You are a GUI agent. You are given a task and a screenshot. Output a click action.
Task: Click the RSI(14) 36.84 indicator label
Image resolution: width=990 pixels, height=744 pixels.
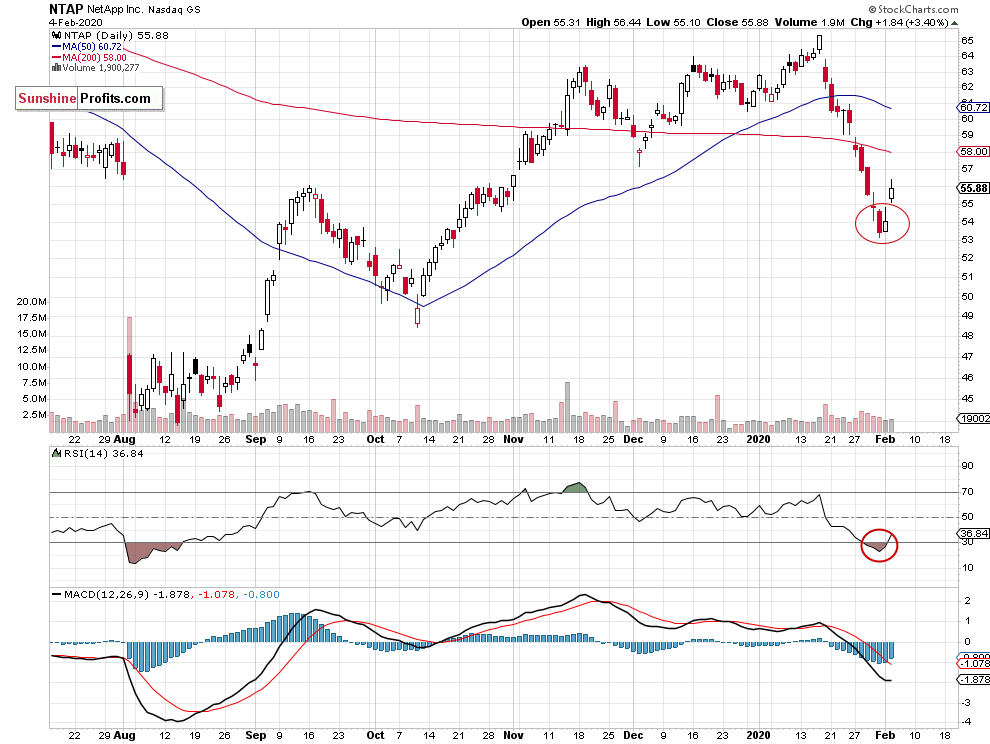(x=102, y=453)
